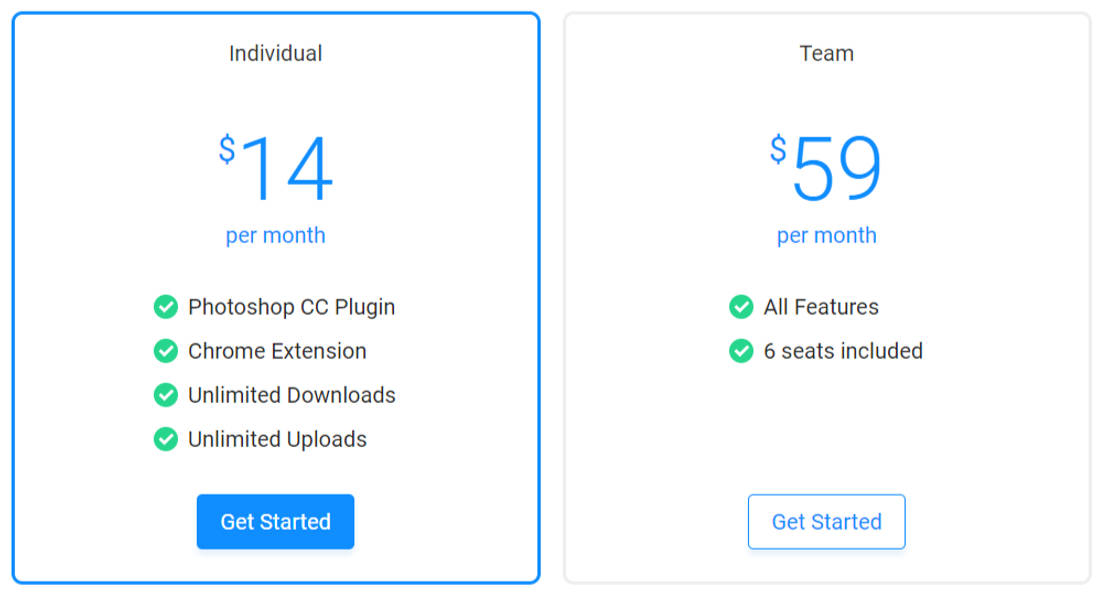Click 'per month' under the $14 price
This screenshot has width=1108, height=596.
pyautogui.click(x=276, y=235)
